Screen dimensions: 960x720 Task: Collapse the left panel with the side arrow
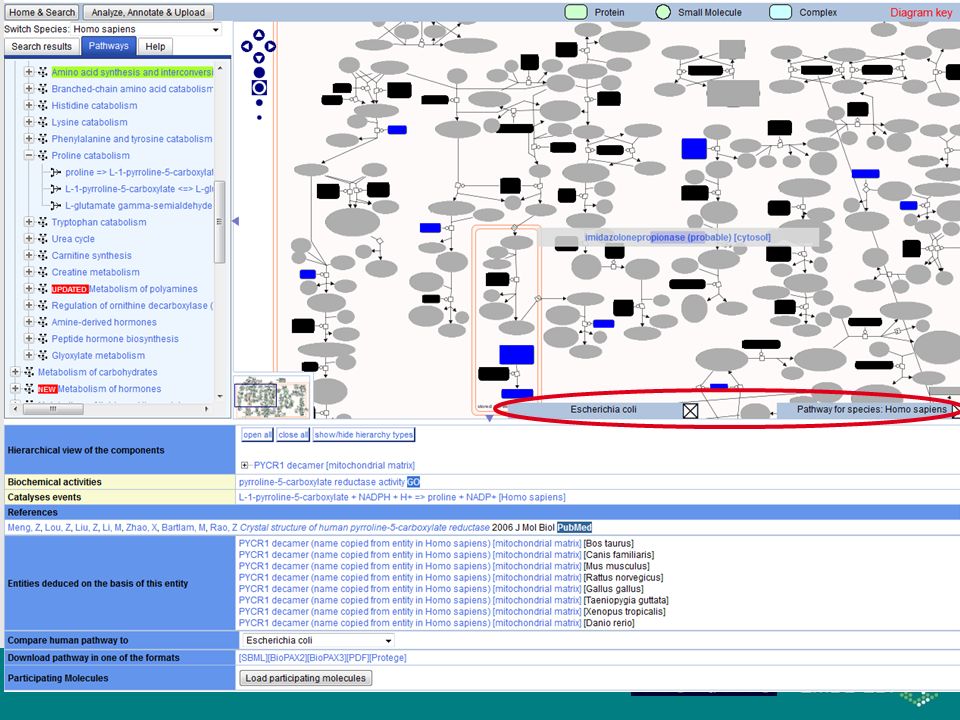(235, 221)
